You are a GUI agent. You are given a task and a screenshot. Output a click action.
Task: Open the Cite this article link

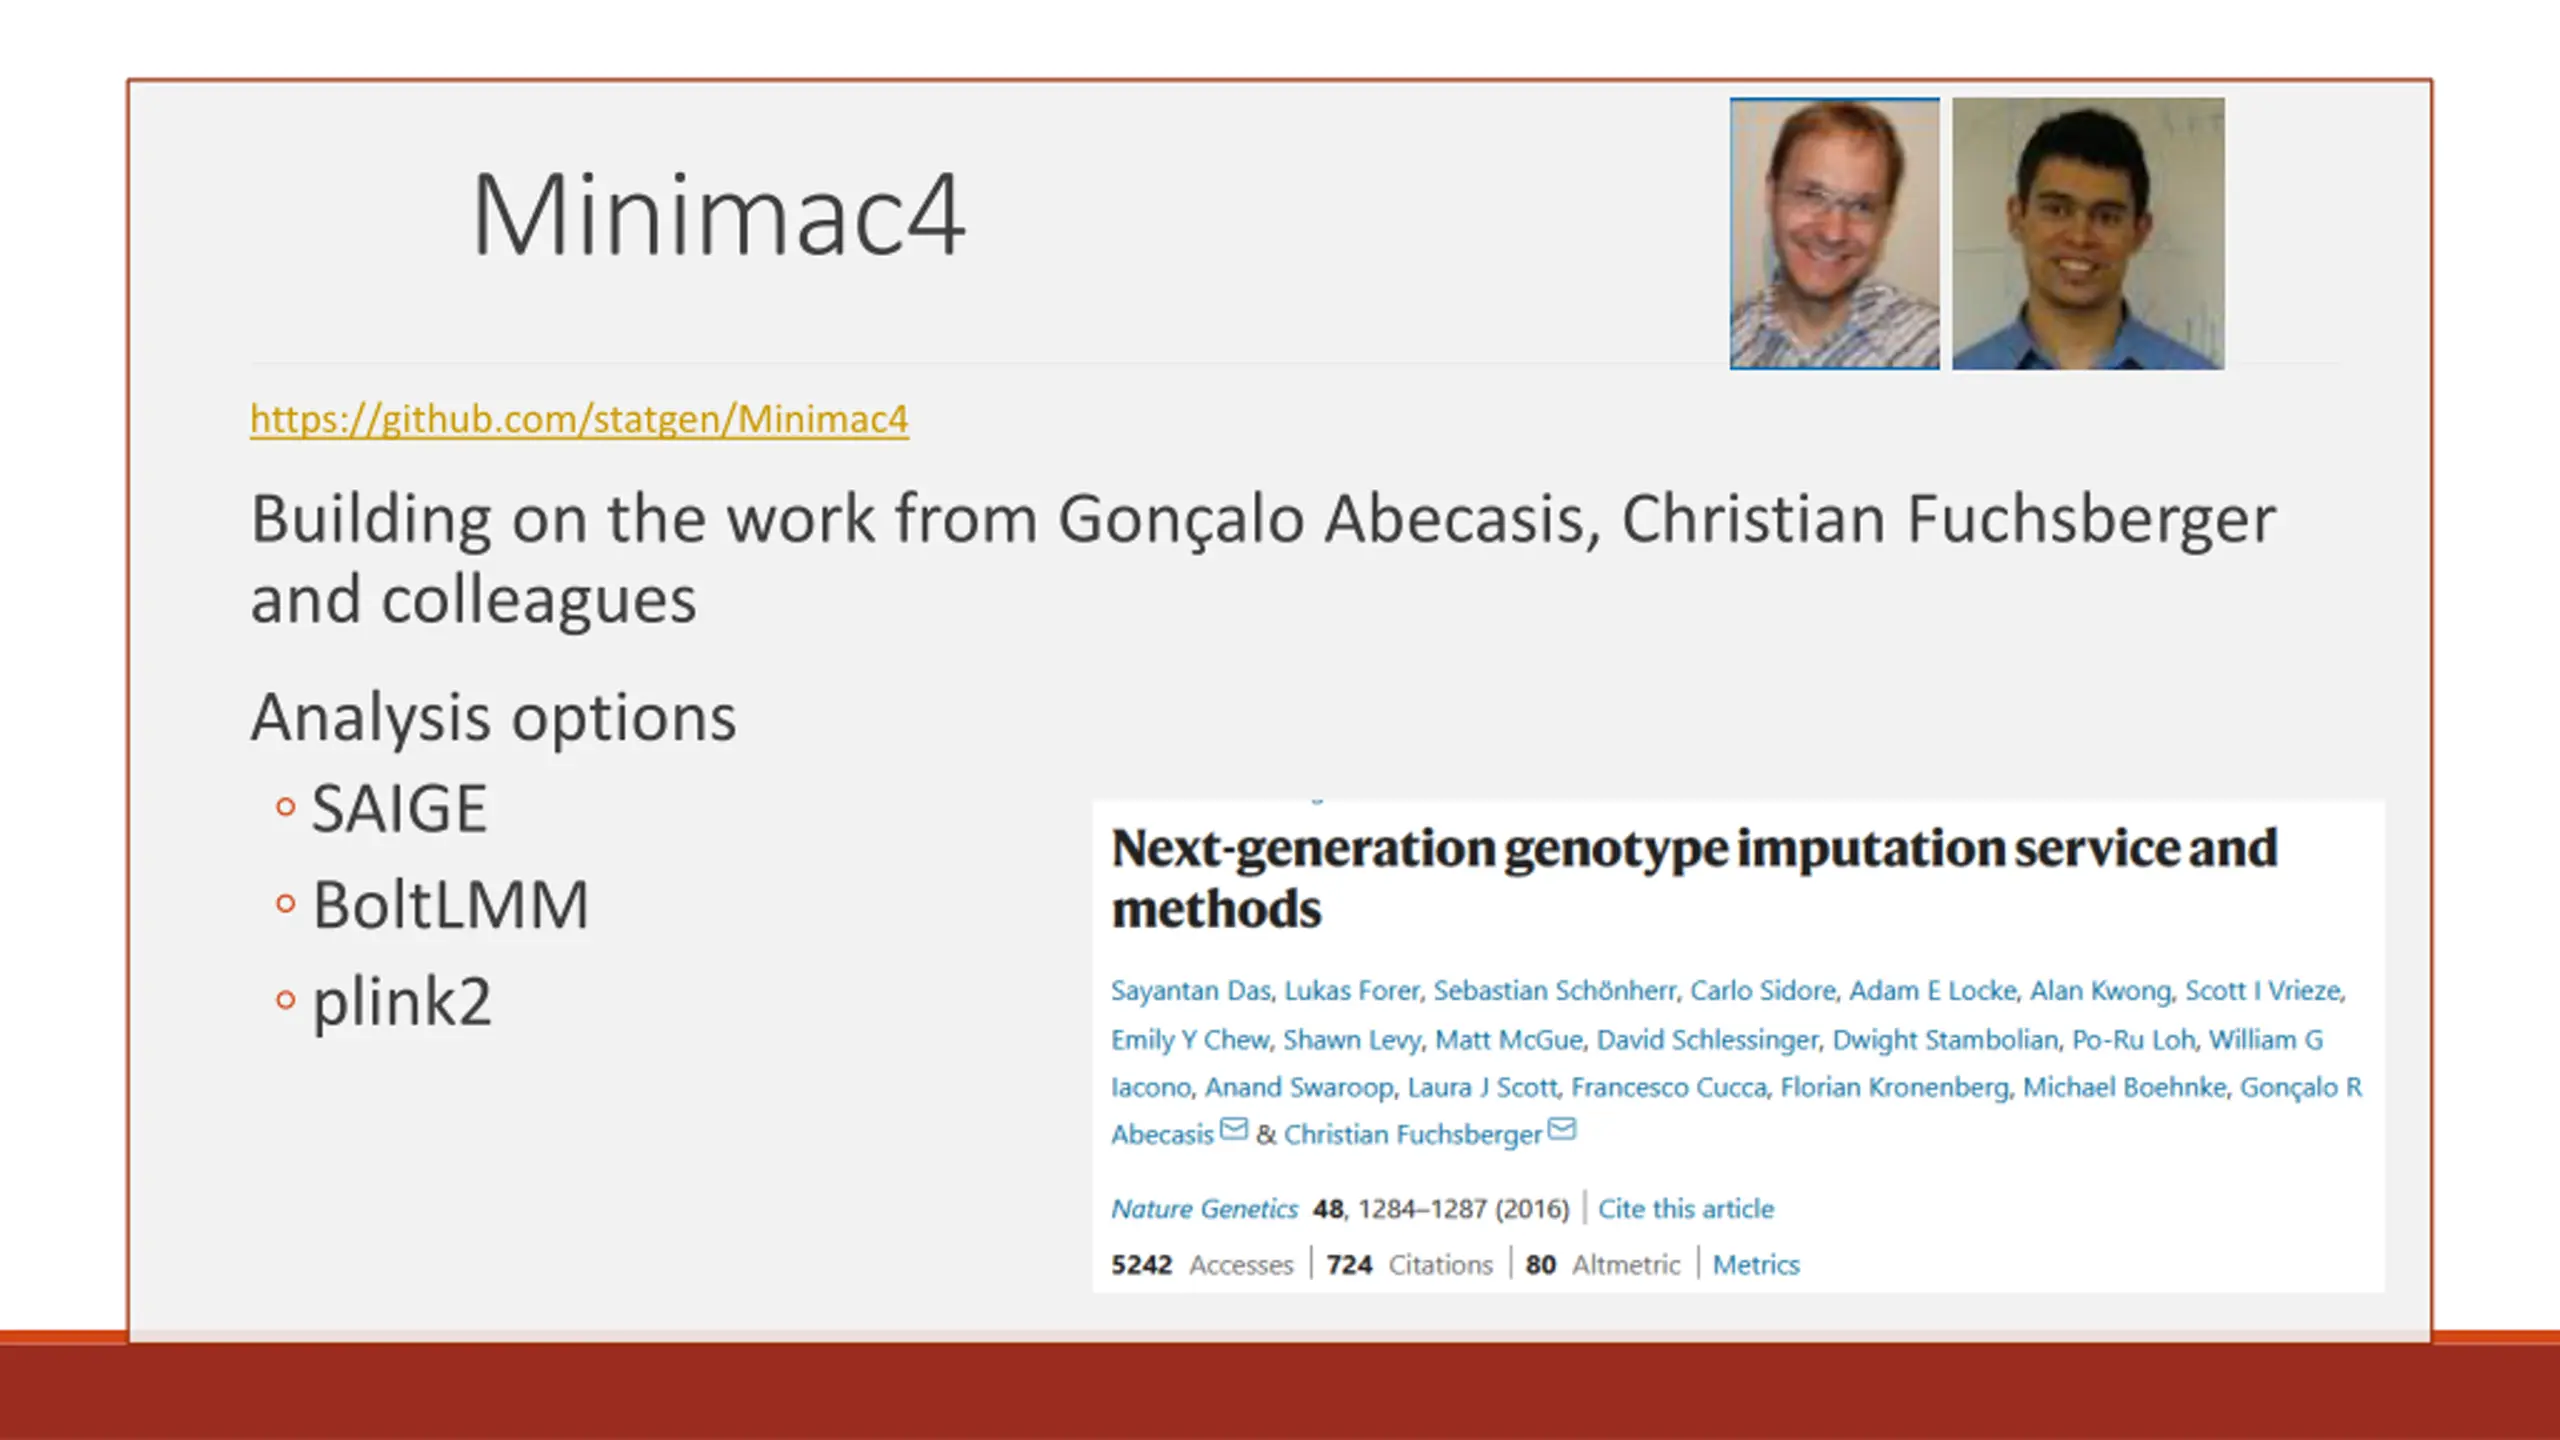(1686, 1209)
